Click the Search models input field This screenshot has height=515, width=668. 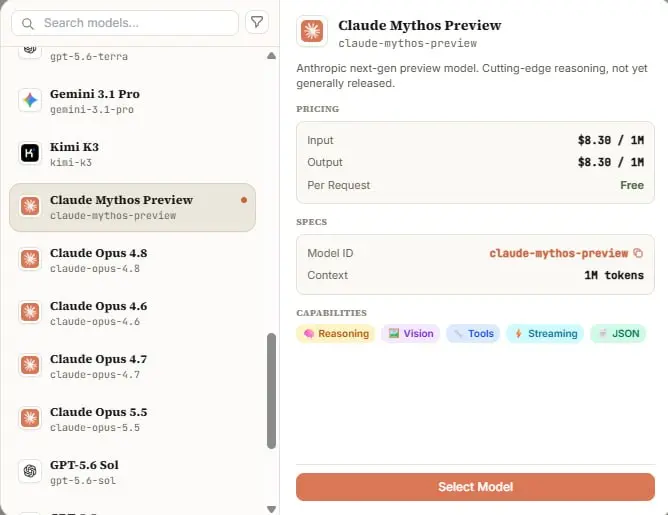(x=125, y=23)
